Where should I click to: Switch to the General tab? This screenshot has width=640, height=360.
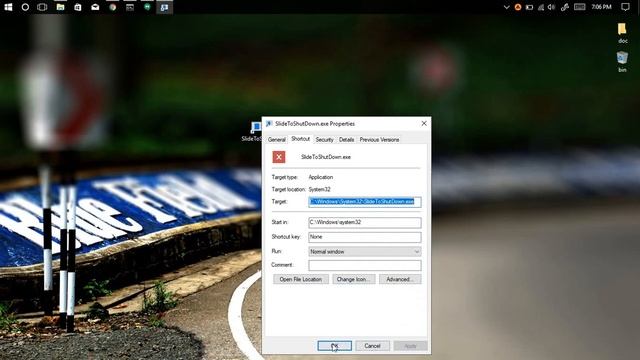pos(276,140)
